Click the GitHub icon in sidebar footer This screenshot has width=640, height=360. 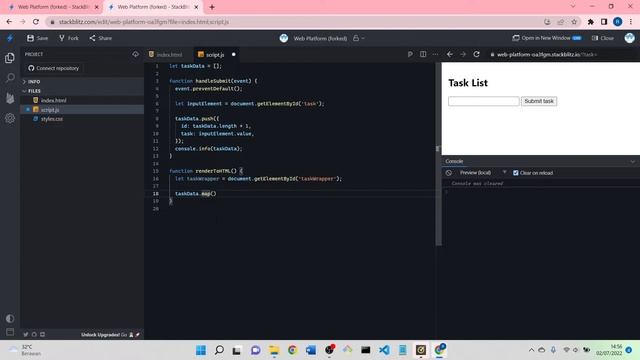coord(34,335)
